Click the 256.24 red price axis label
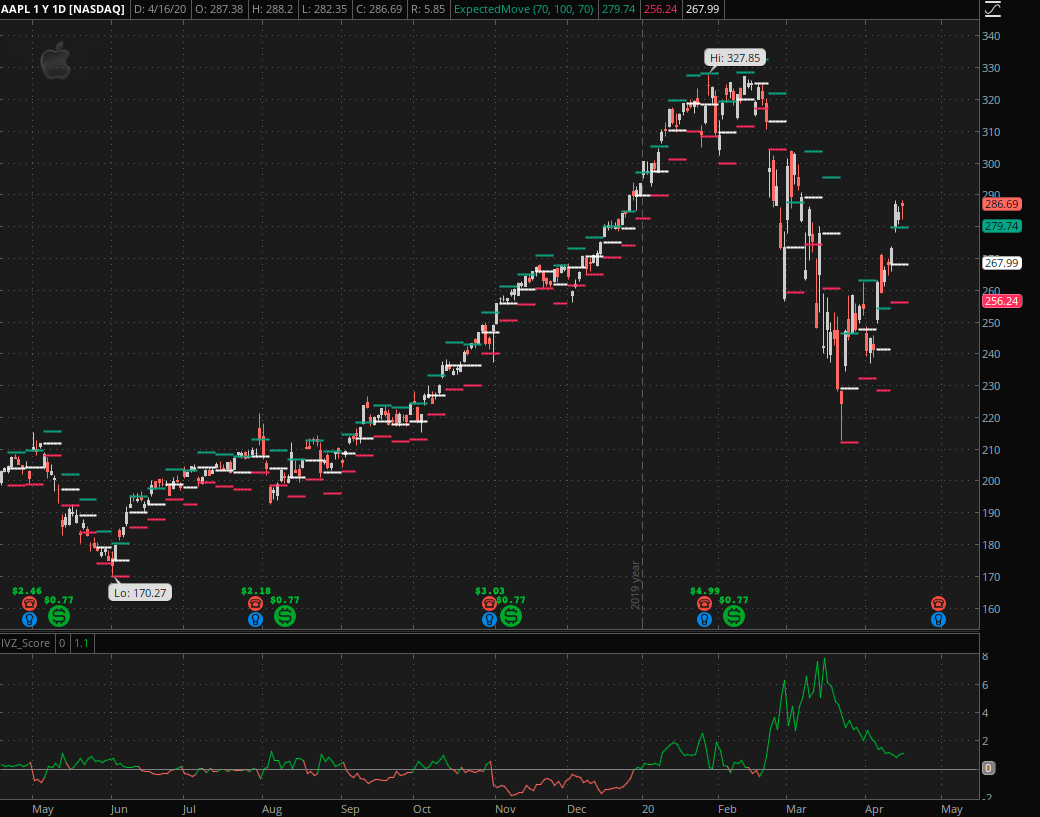1040x817 pixels. (x=1002, y=301)
